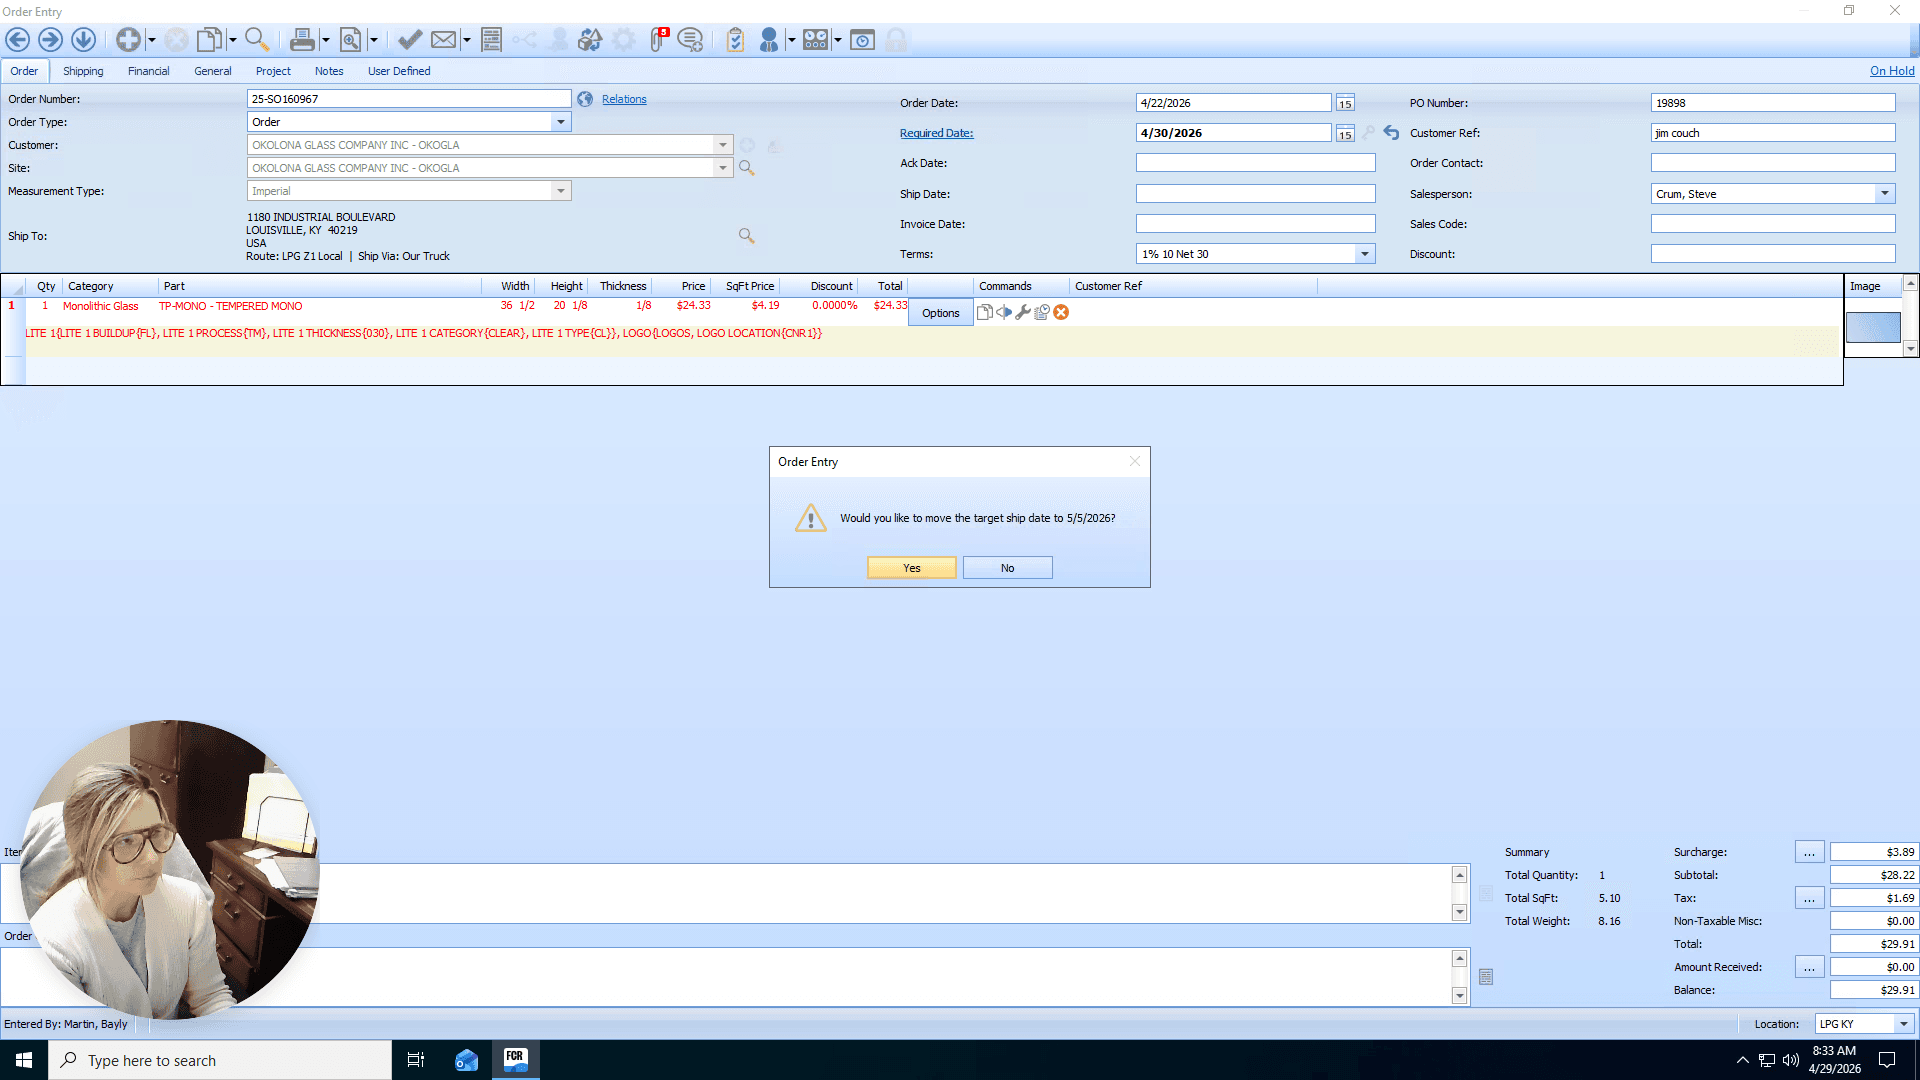This screenshot has width=1920, height=1080.
Task: Click in the Ack Date field
Action: tap(1255, 163)
